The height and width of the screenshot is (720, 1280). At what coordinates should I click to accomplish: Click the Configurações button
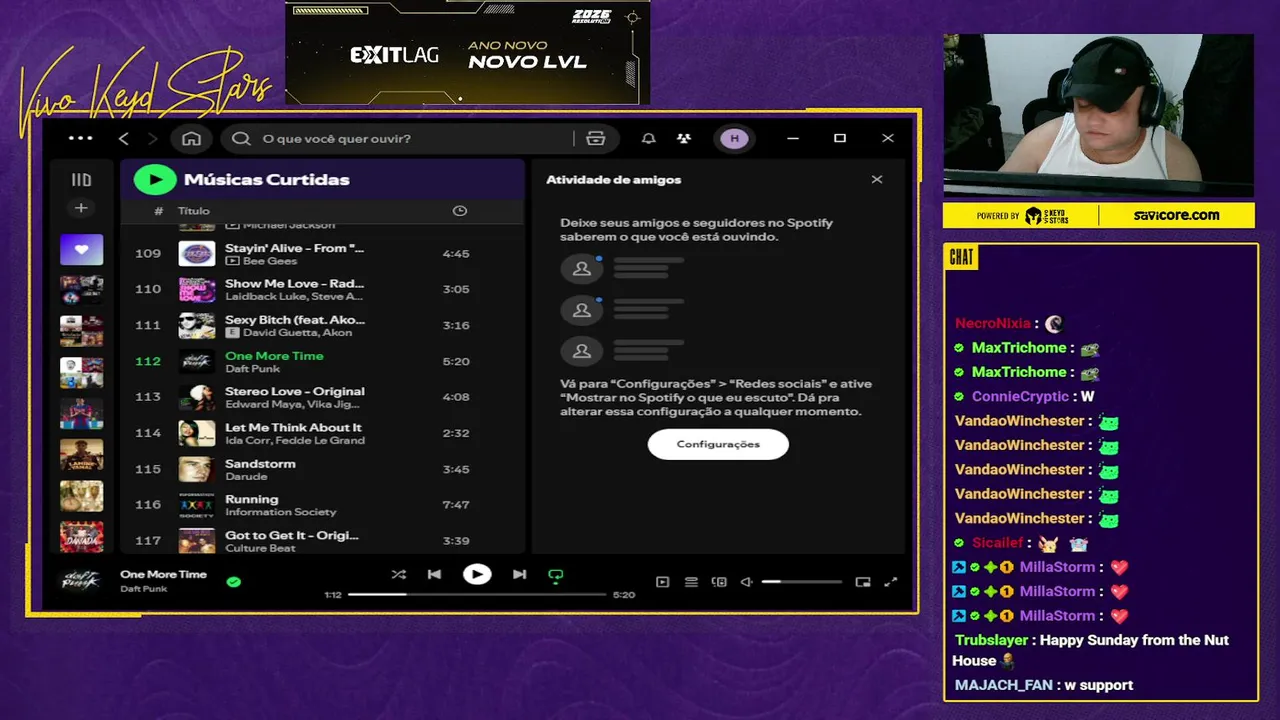(x=718, y=444)
